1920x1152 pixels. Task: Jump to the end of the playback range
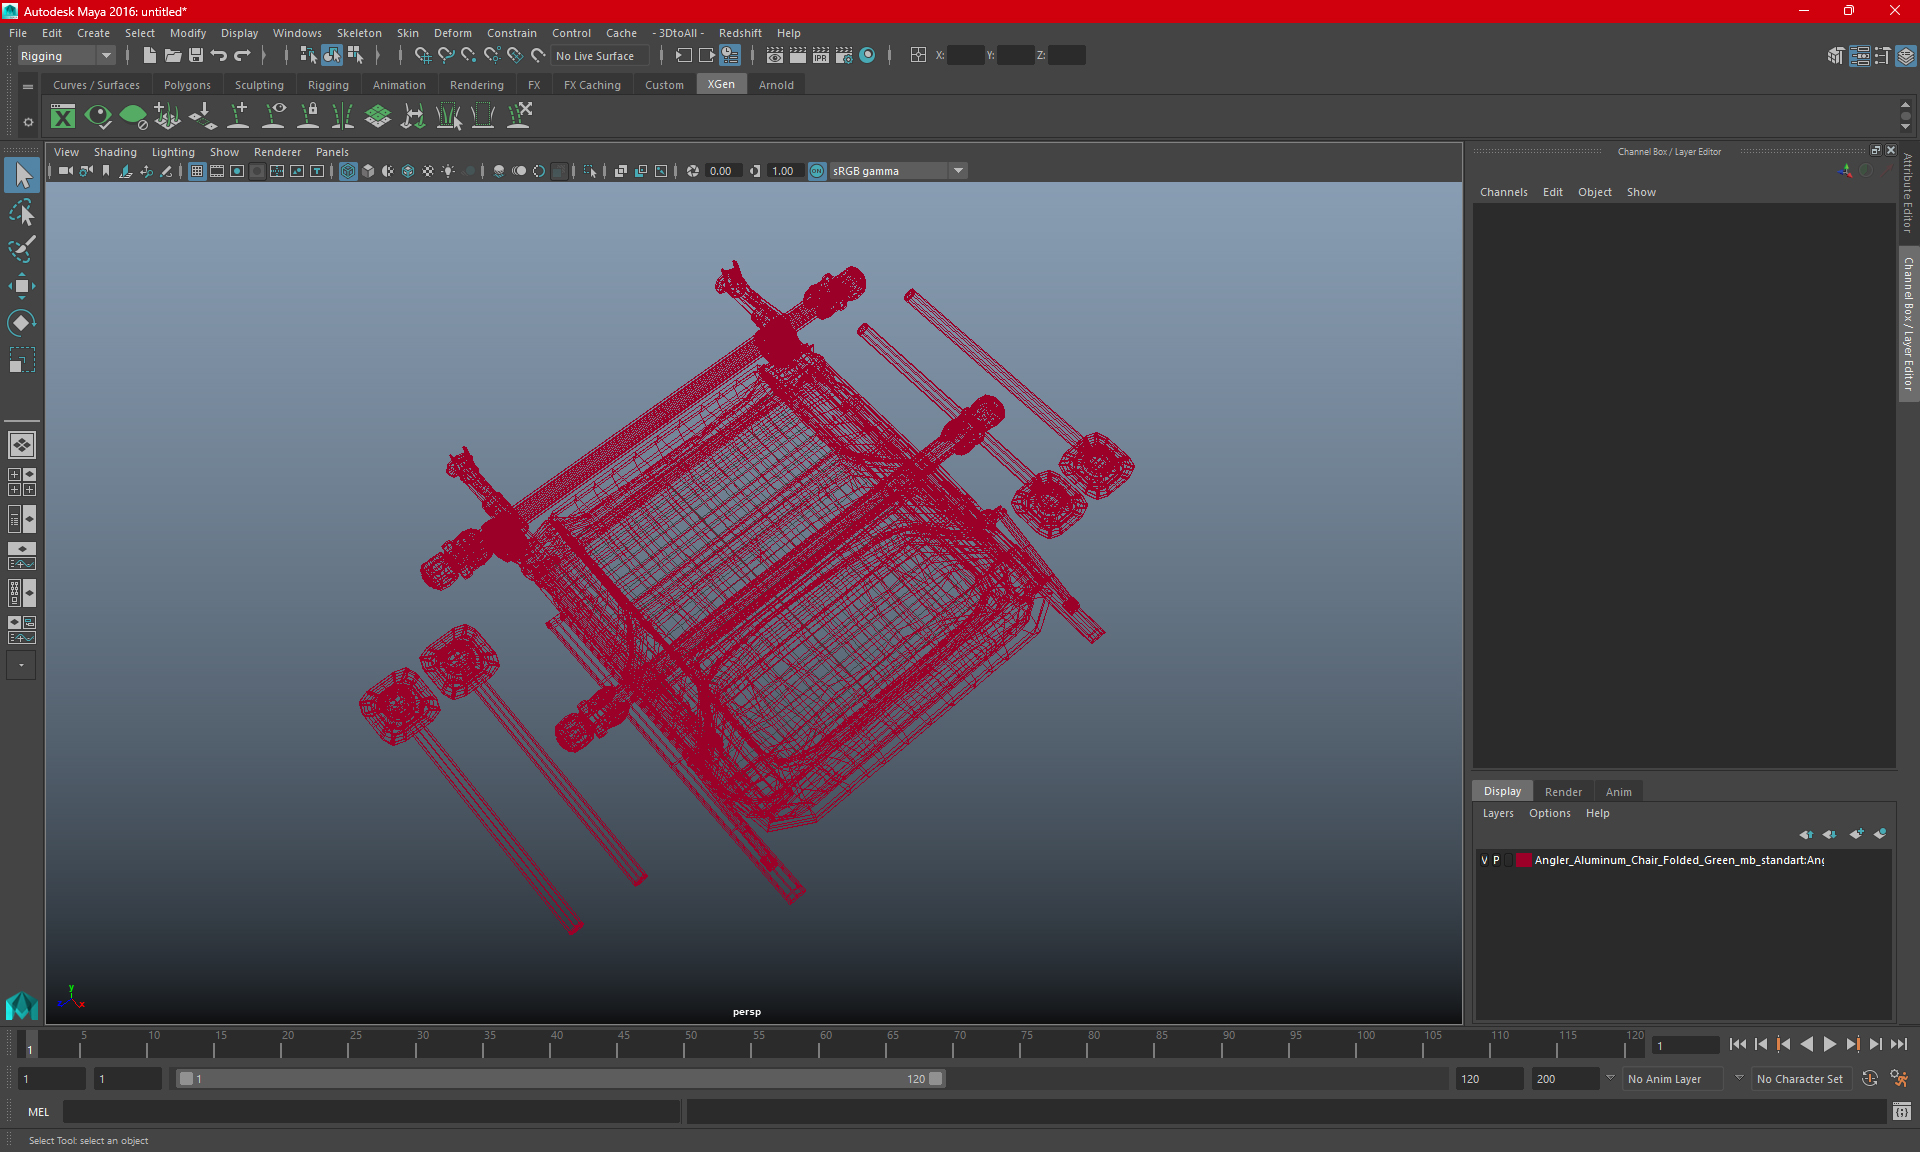1898,1044
